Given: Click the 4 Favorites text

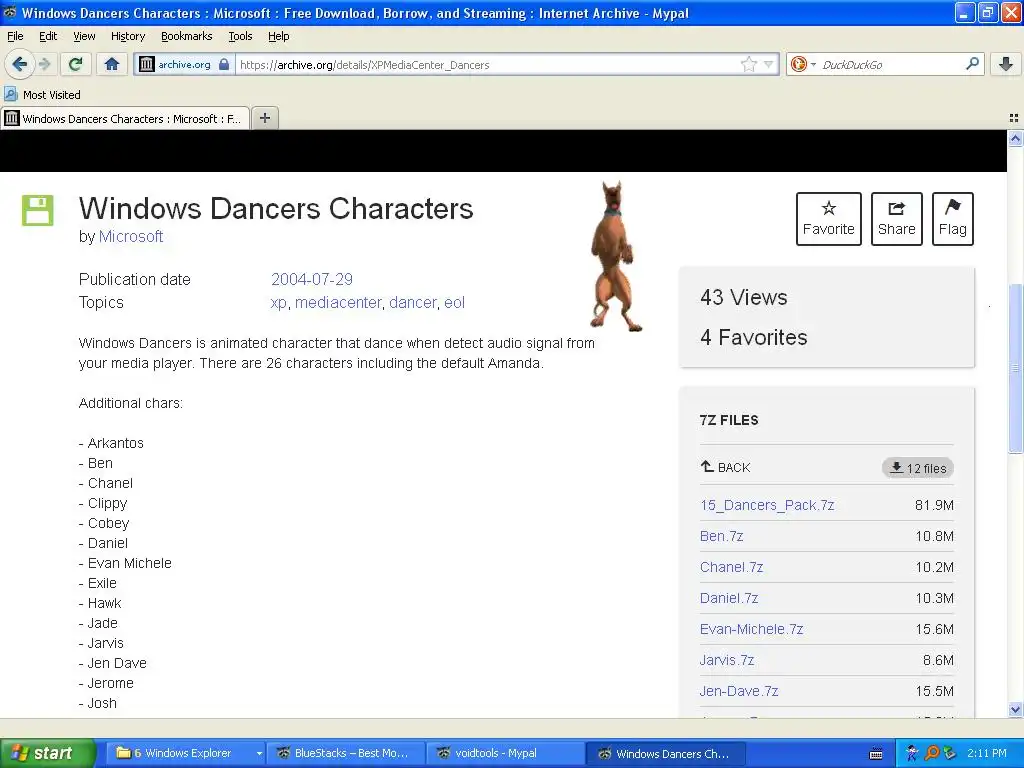Looking at the screenshot, I should (x=754, y=337).
